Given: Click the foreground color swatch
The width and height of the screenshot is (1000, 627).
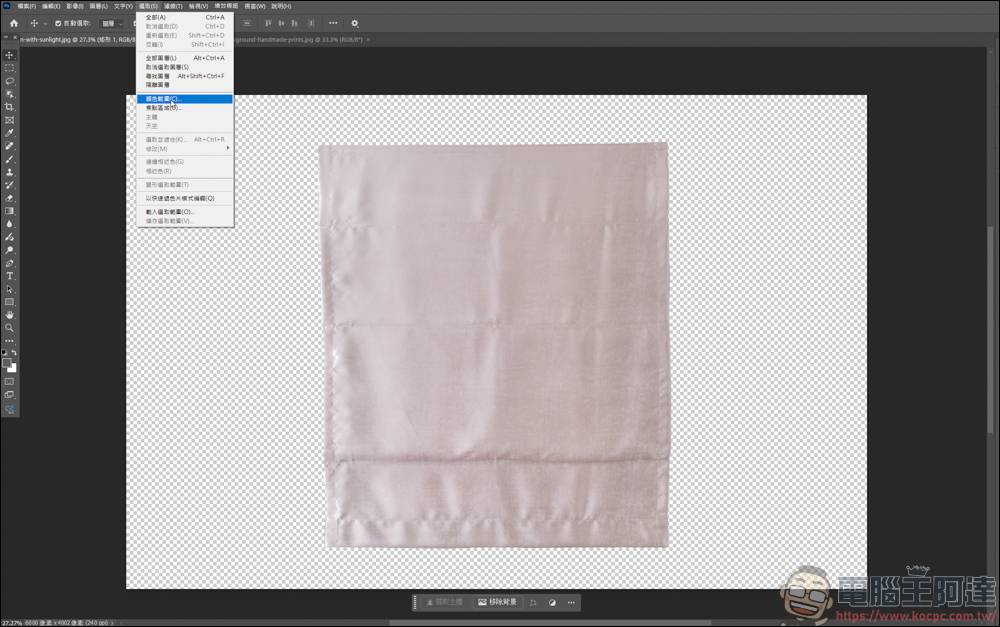Looking at the screenshot, I should tap(6, 362).
